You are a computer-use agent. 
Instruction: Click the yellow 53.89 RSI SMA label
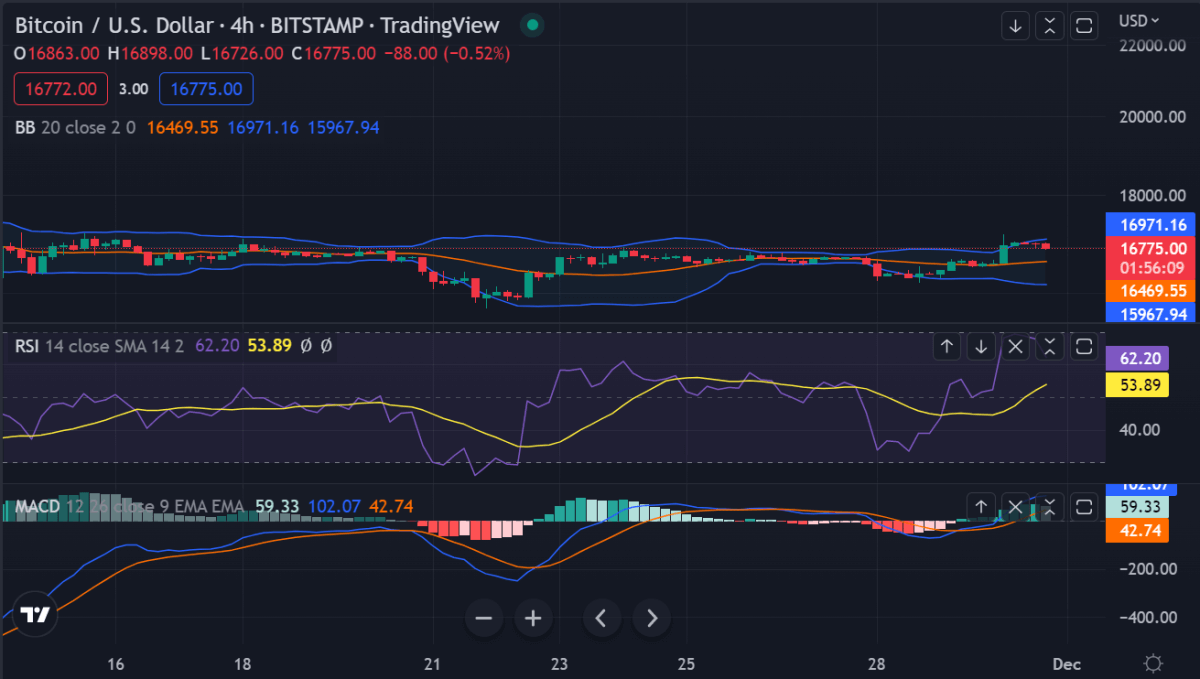1139,385
